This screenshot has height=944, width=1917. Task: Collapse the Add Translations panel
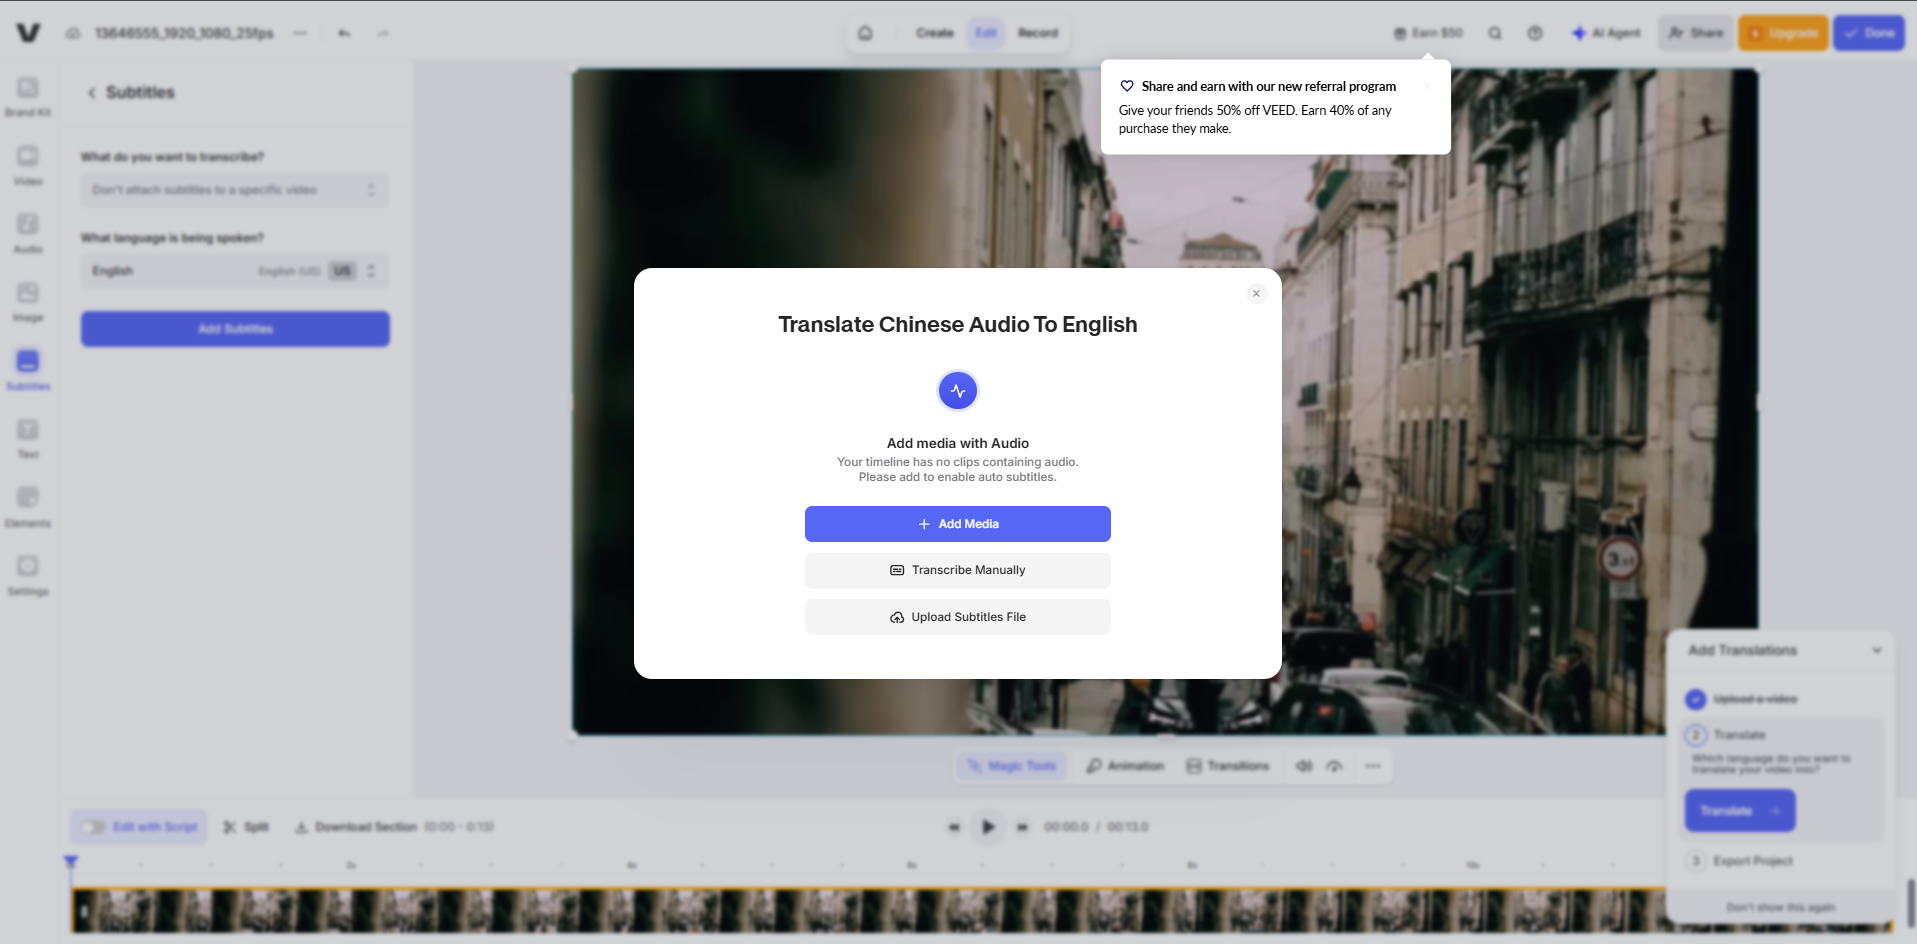click(x=1876, y=650)
